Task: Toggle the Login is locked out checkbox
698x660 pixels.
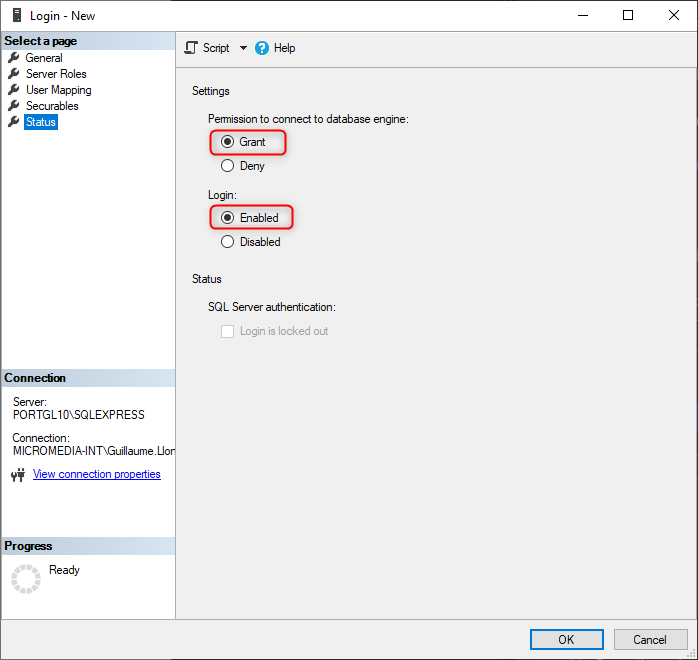Action: pyautogui.click(x=227, y=331)
